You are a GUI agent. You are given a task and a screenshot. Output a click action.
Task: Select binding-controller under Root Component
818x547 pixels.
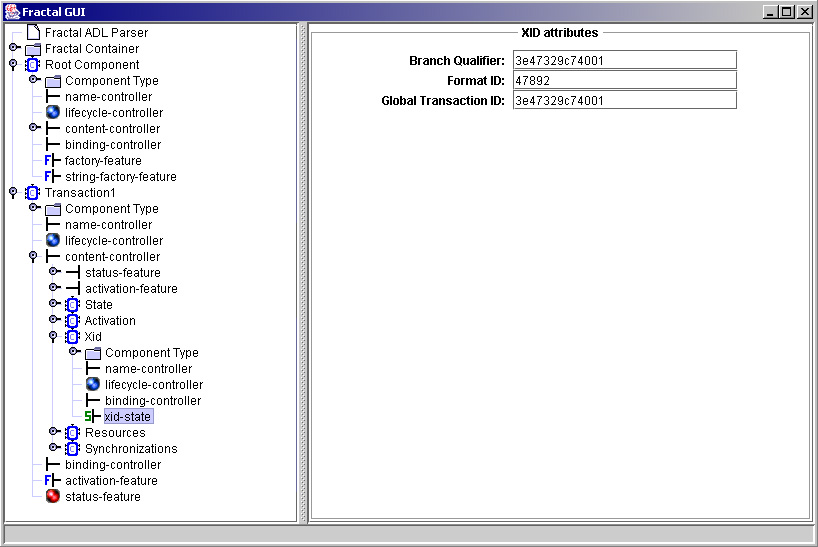tap(112, 145)
